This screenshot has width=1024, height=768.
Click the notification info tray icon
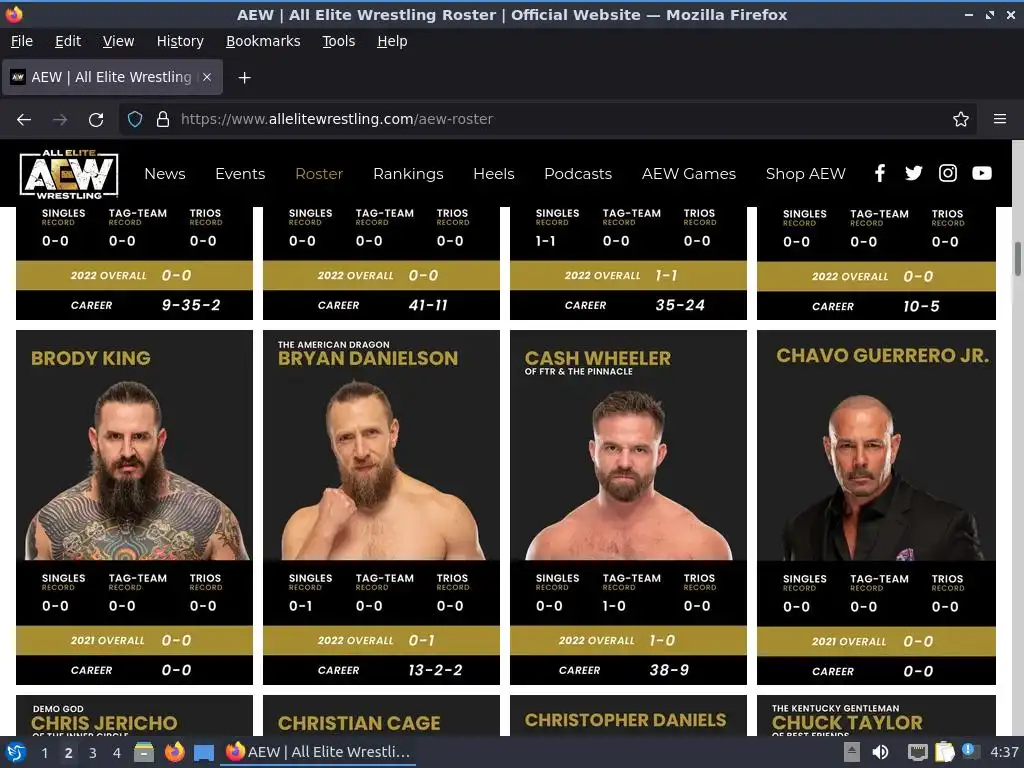pyautogui.click(x=970, y=751)
